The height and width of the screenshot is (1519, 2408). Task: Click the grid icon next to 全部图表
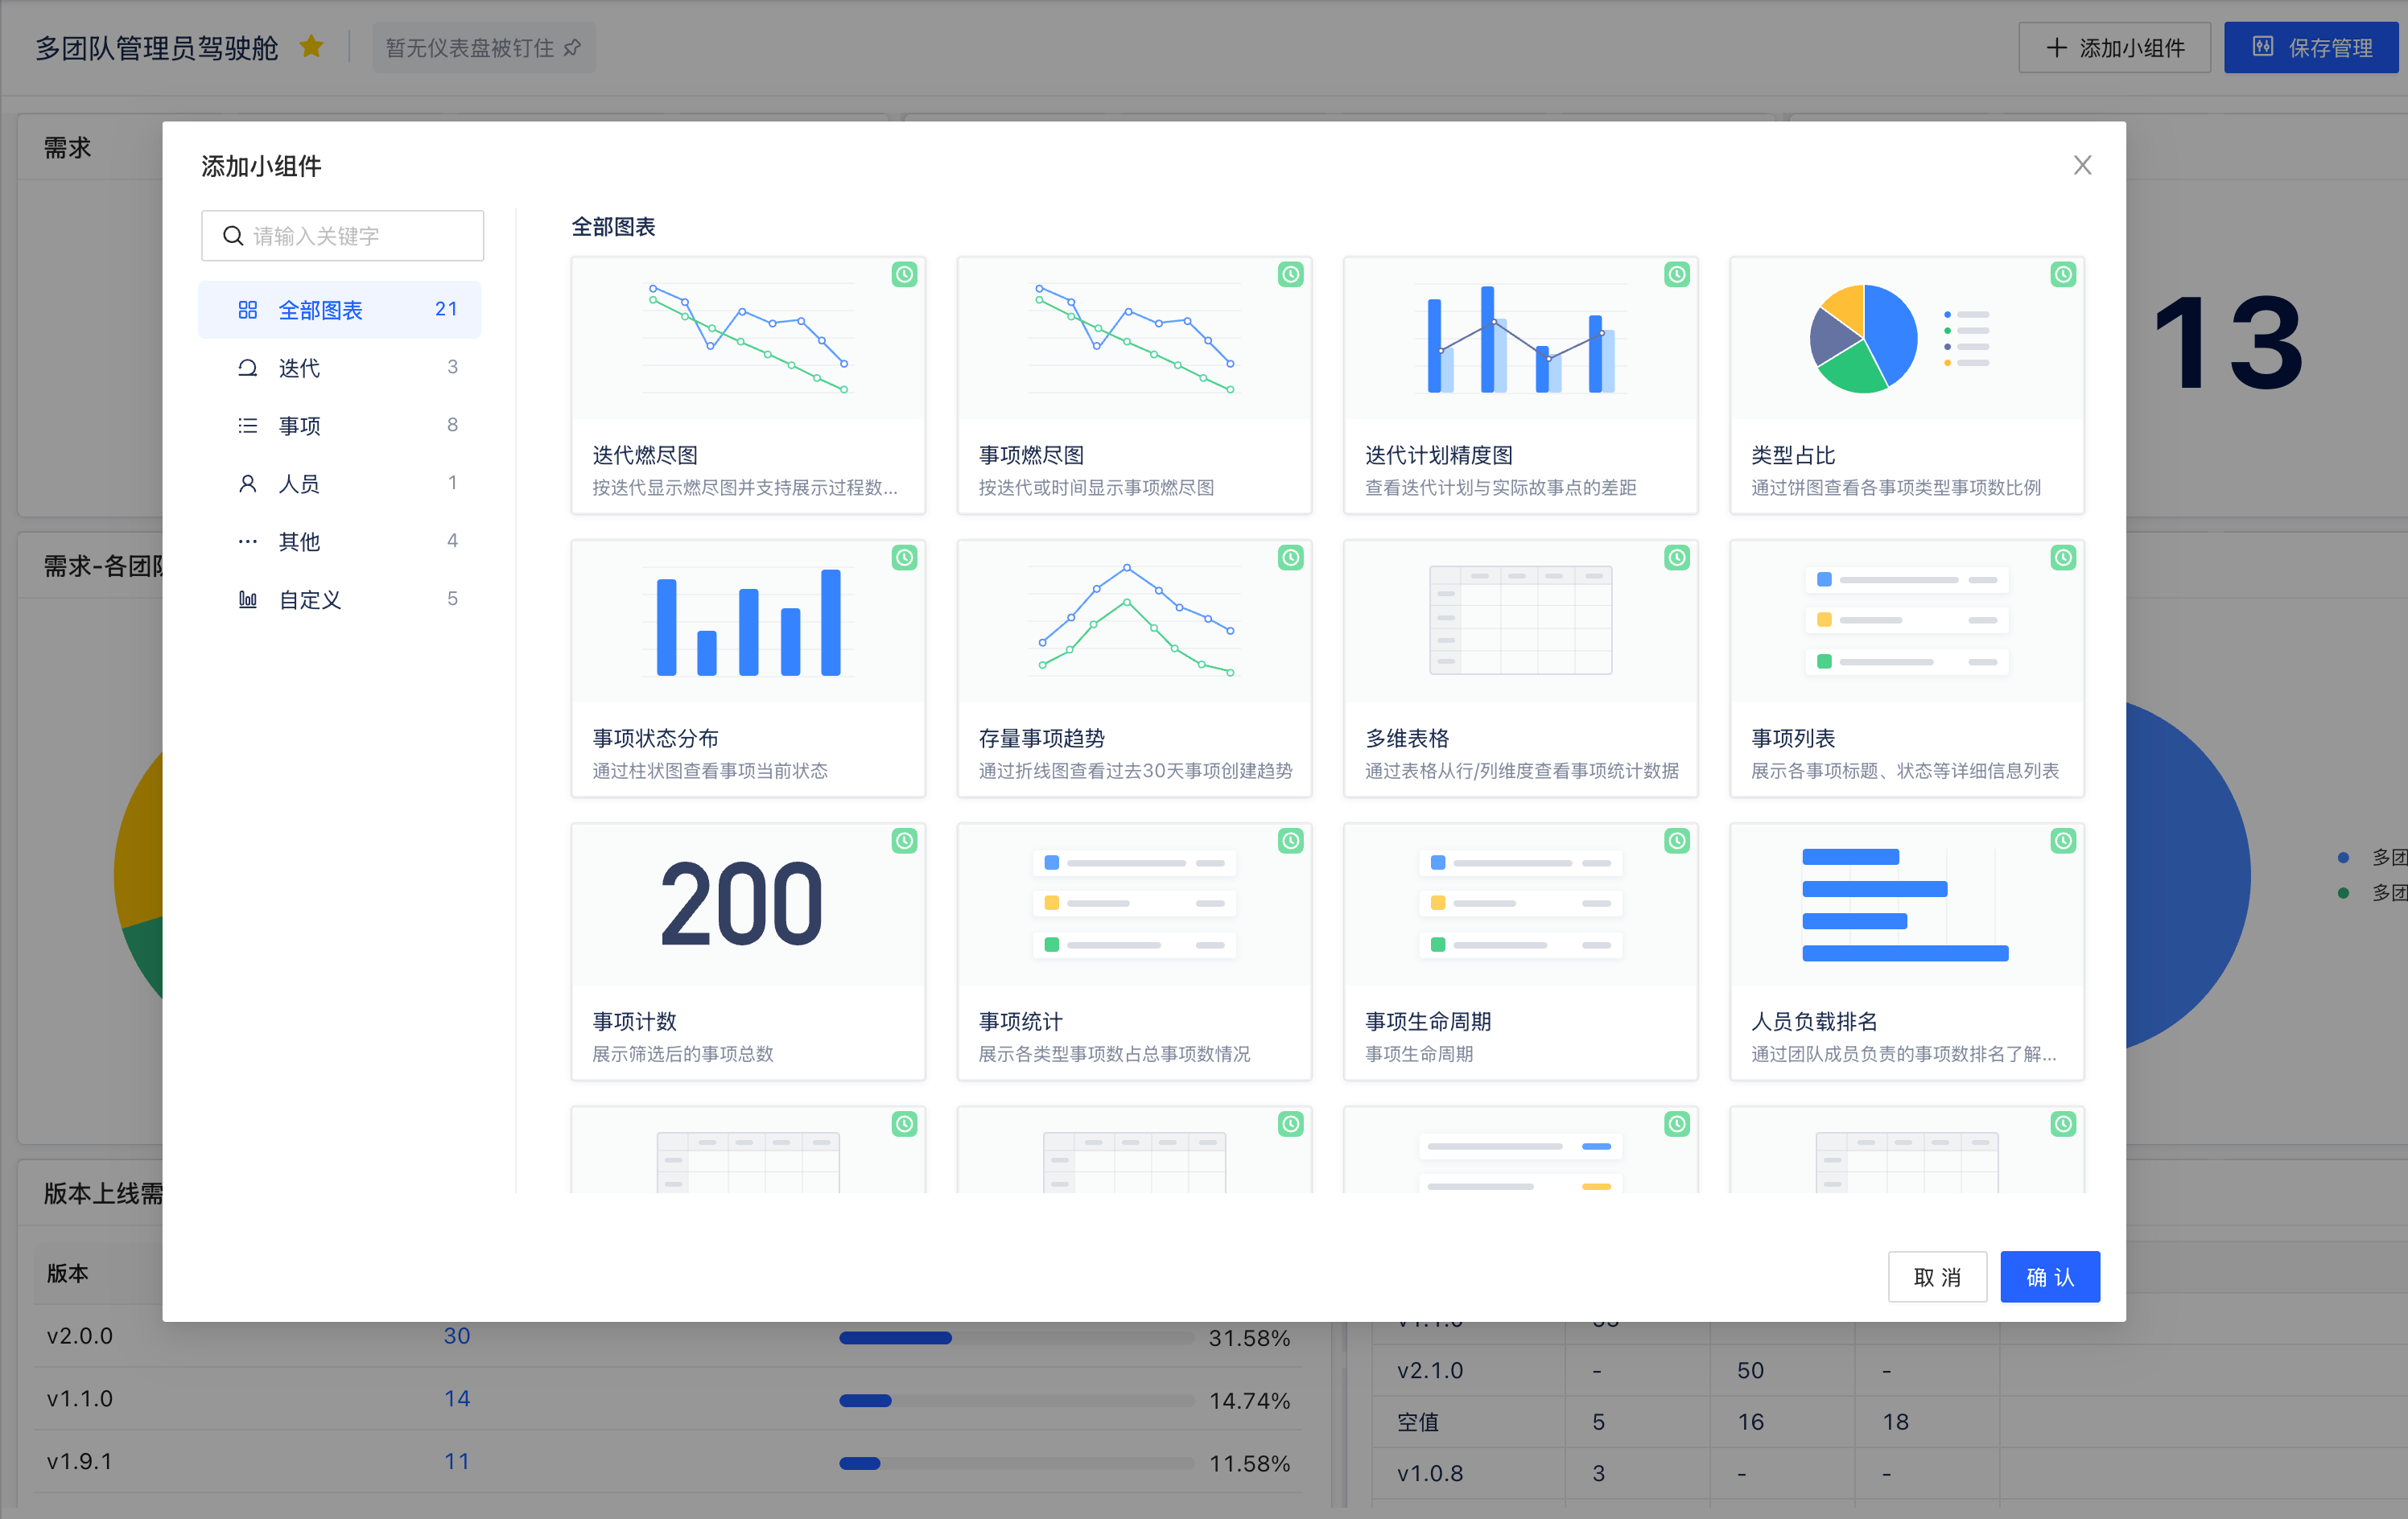pyautogui.click(x=247, y=310)
